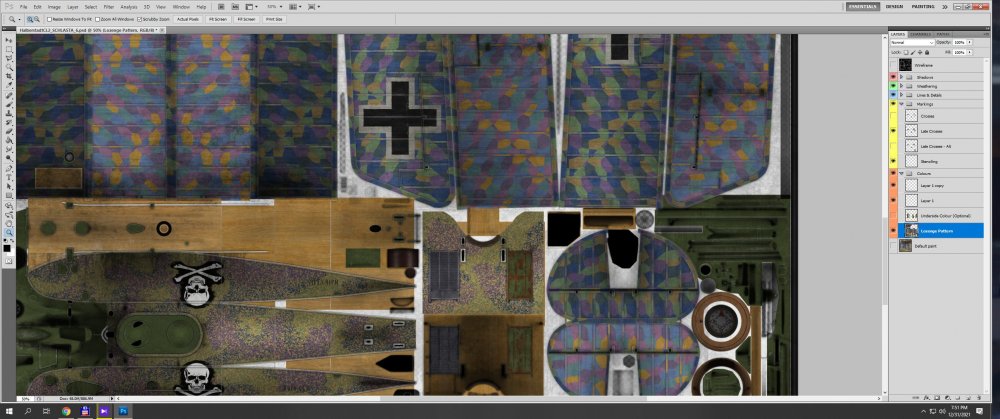
Task: Hide the Weathering layer group
Action: pos(893,85)
